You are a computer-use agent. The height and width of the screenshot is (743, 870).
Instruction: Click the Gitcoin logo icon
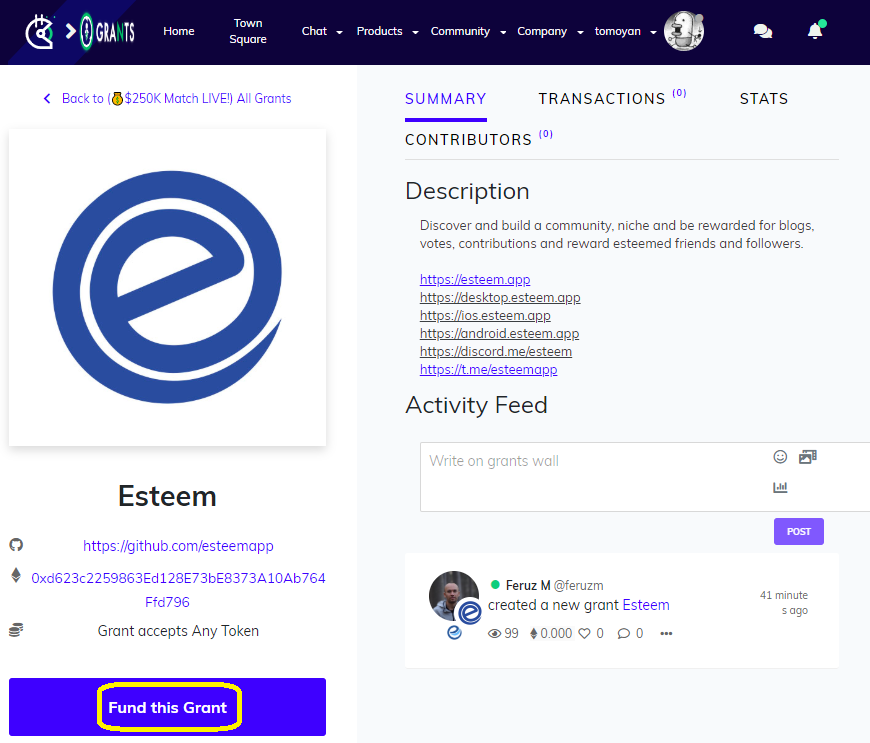click(x=40, y=32)
